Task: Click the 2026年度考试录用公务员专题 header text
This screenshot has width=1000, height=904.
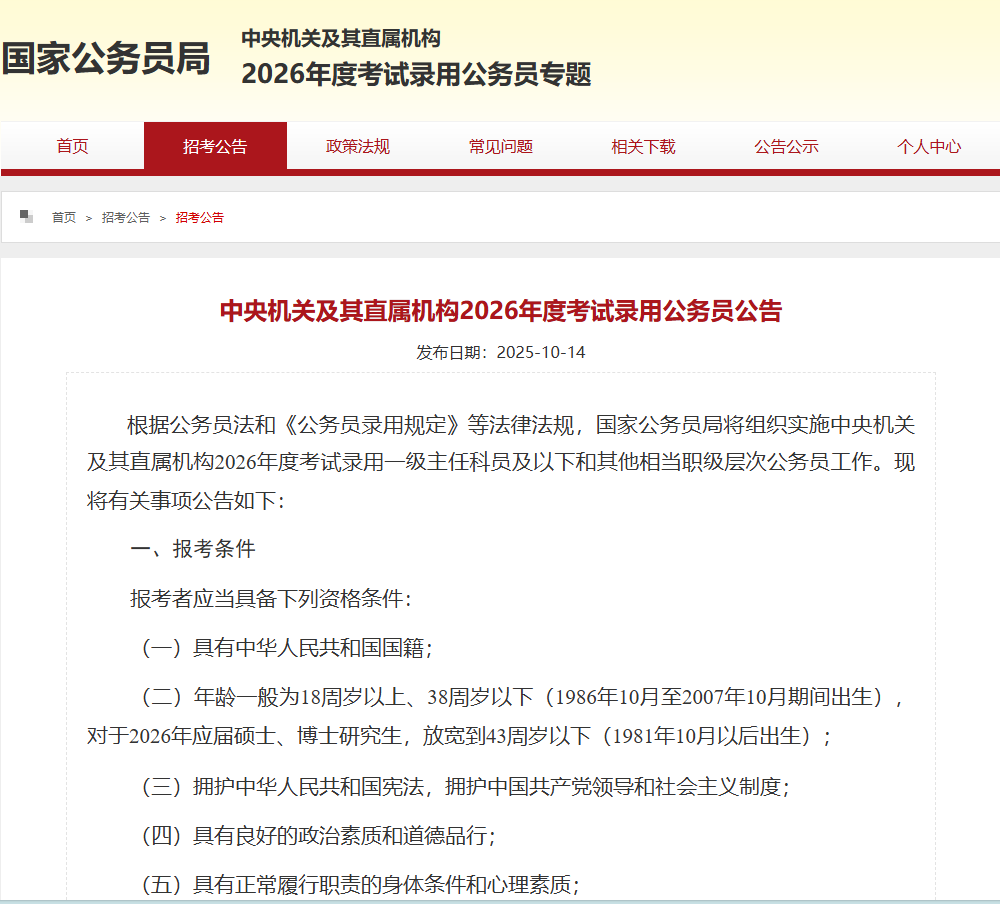Action: click(x=416, y=74)
